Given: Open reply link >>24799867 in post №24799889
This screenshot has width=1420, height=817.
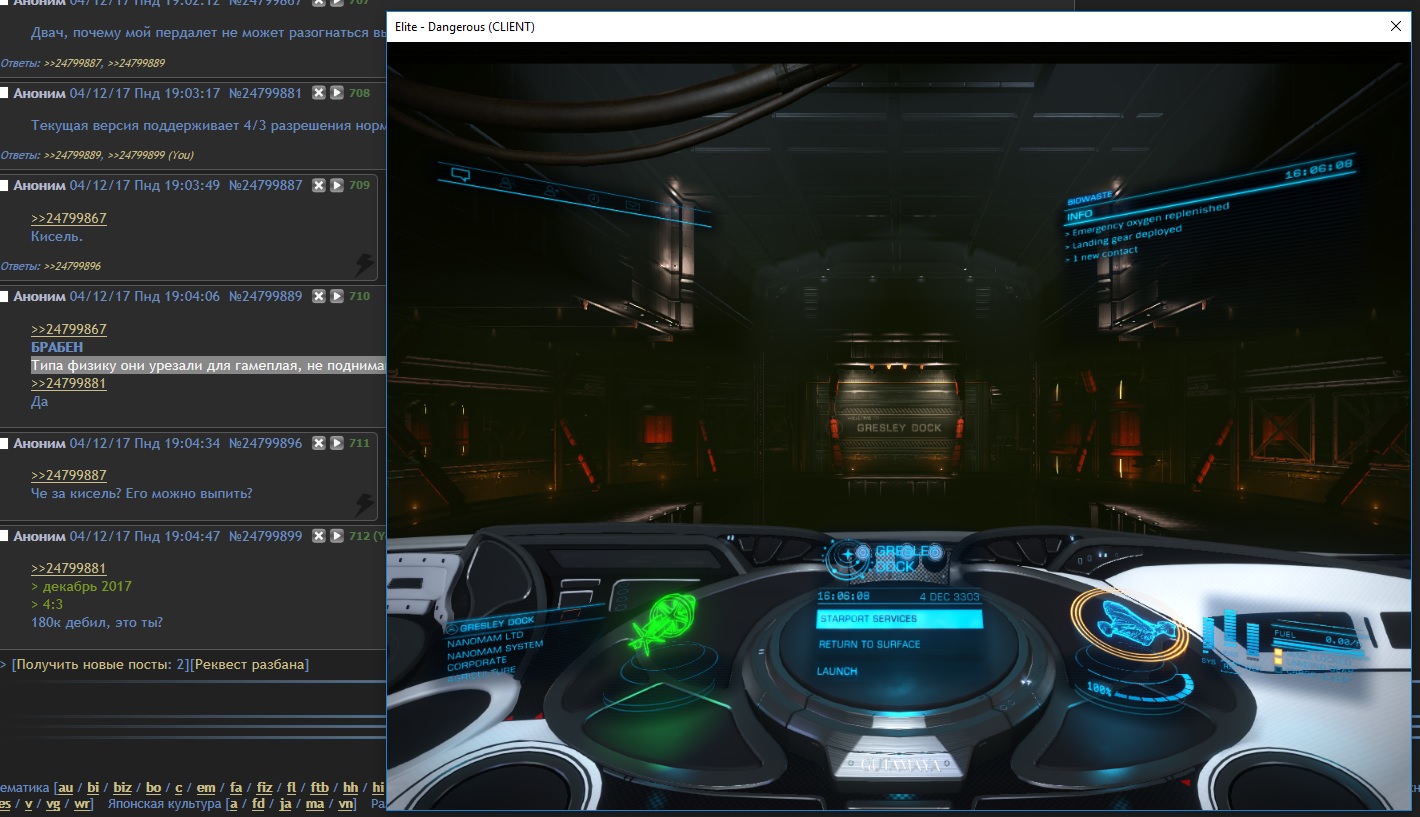Looking at the screenshot, I should (69, 329).
